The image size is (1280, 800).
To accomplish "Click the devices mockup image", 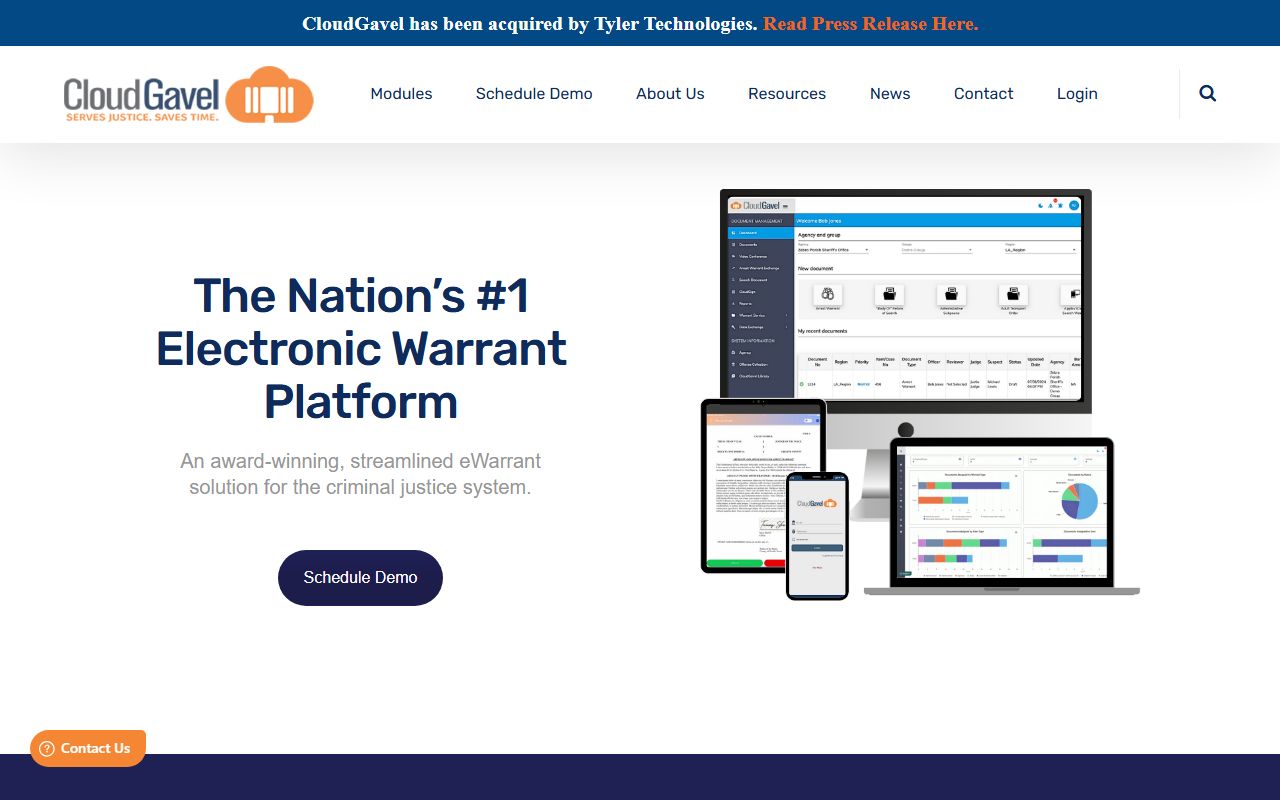I will 920,394.
